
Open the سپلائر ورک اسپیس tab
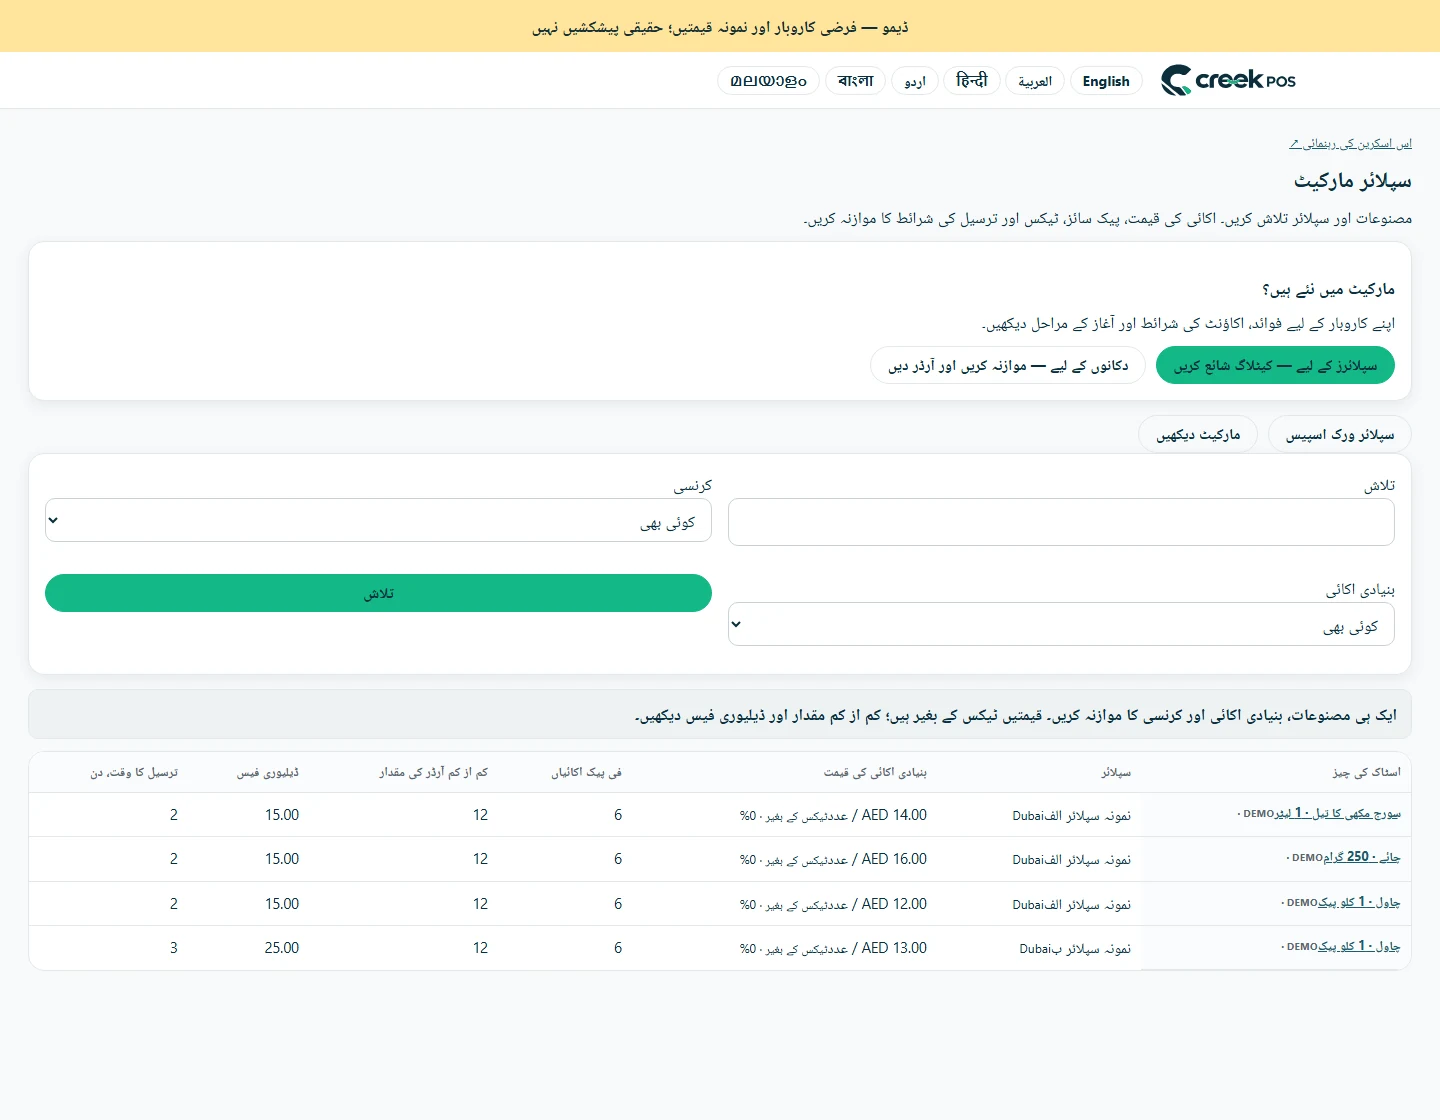[x=1340, y=435]
